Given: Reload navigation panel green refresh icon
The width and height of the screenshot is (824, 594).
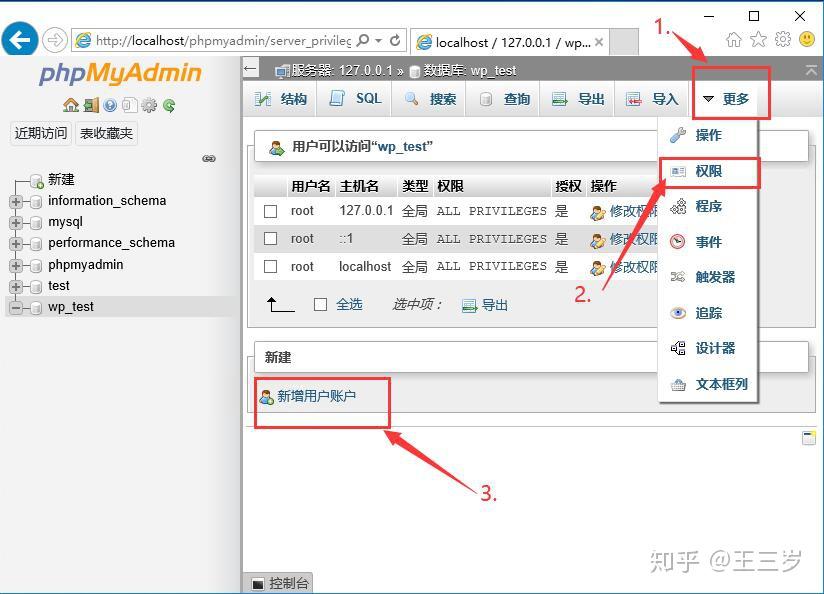Looking at the screenshot, I should point(169,105).
